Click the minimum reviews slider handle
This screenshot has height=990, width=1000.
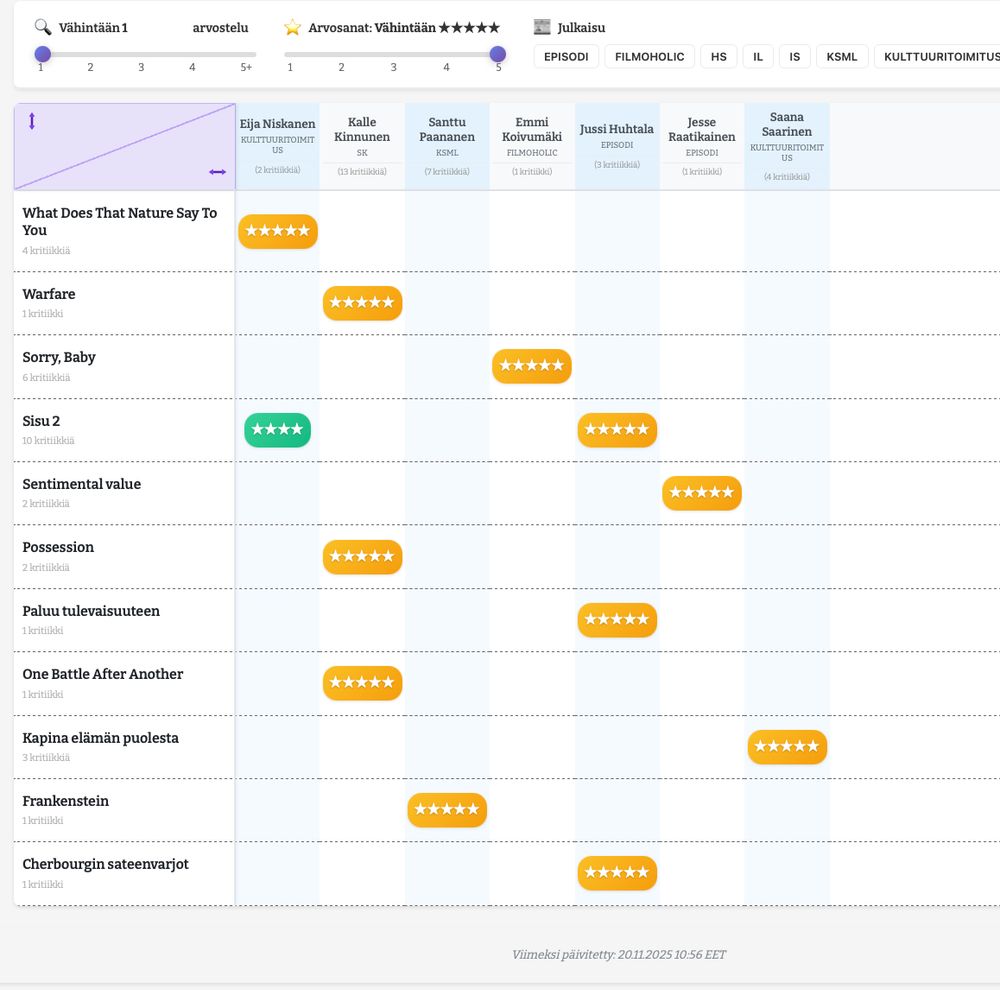43,54
